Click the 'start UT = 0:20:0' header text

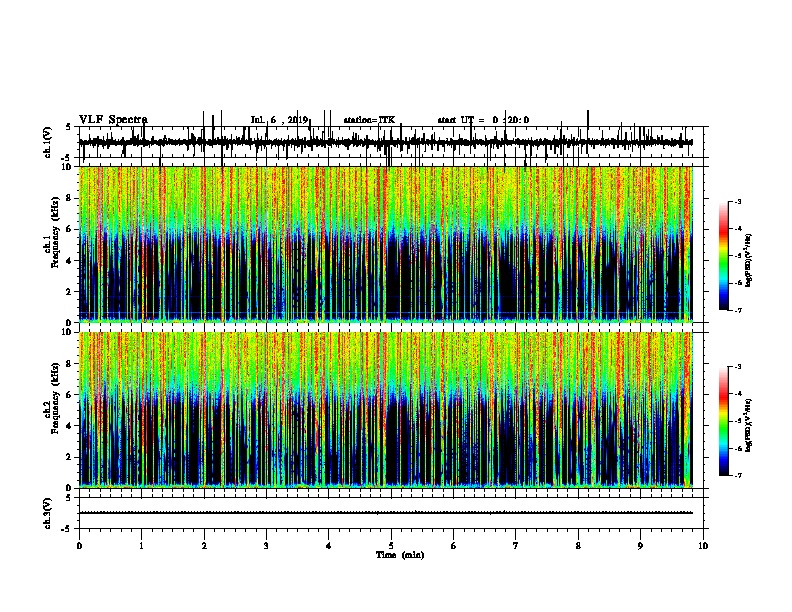coord(483,120)
